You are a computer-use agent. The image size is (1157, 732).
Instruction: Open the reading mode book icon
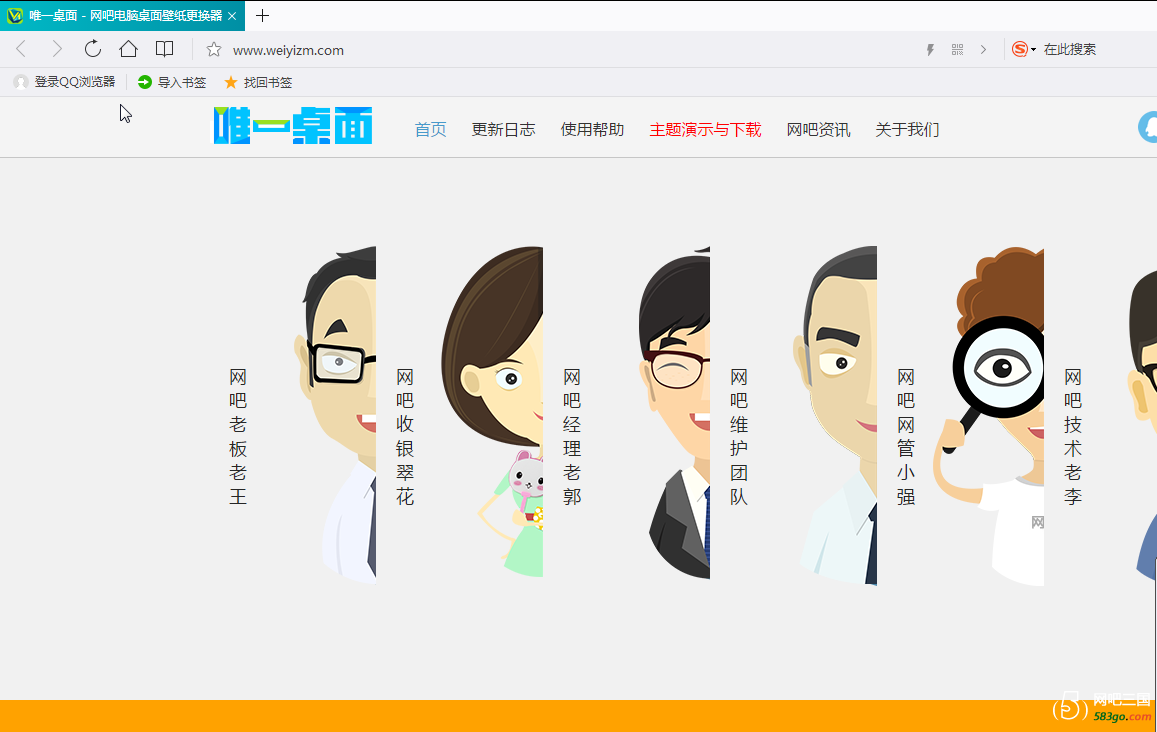coord(164,49)
